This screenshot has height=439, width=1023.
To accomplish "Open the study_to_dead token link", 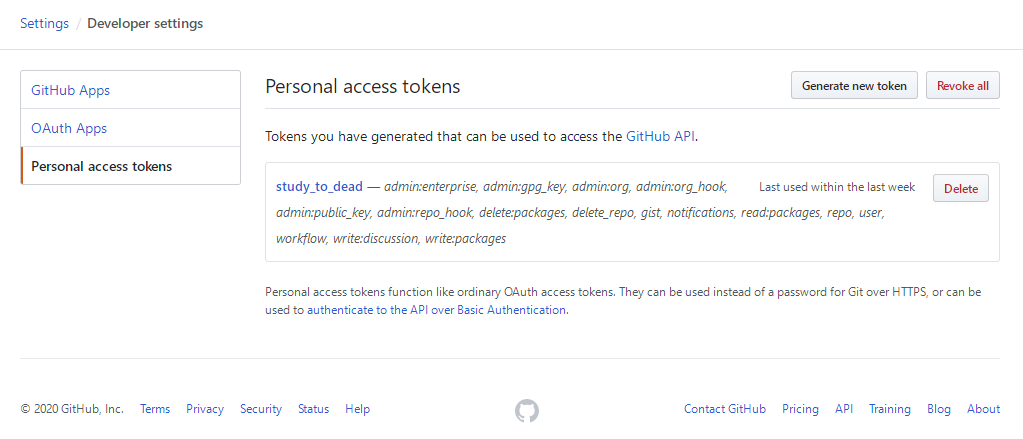I will point(319,187).
